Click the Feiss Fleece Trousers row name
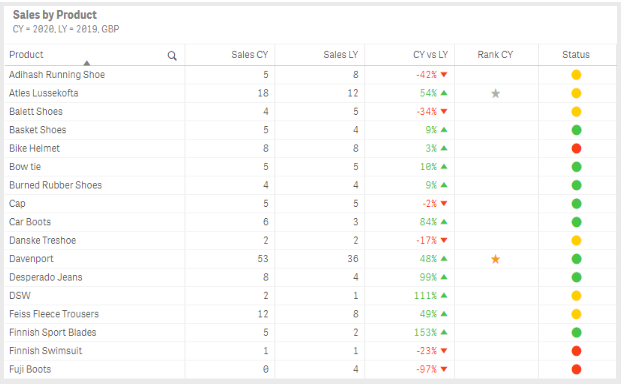The image size is (622, 384). click(x=54, y=314)
